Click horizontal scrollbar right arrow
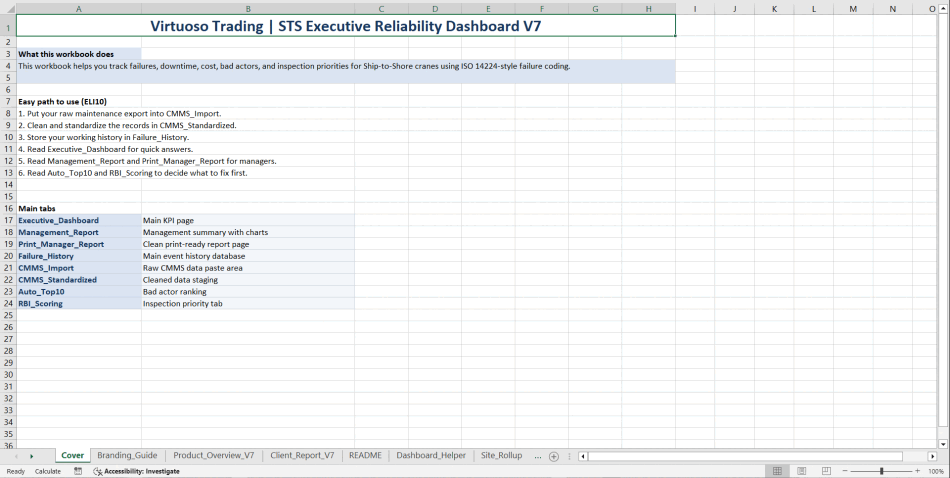Viewport: 950px width, 478px height. [932, 456]
